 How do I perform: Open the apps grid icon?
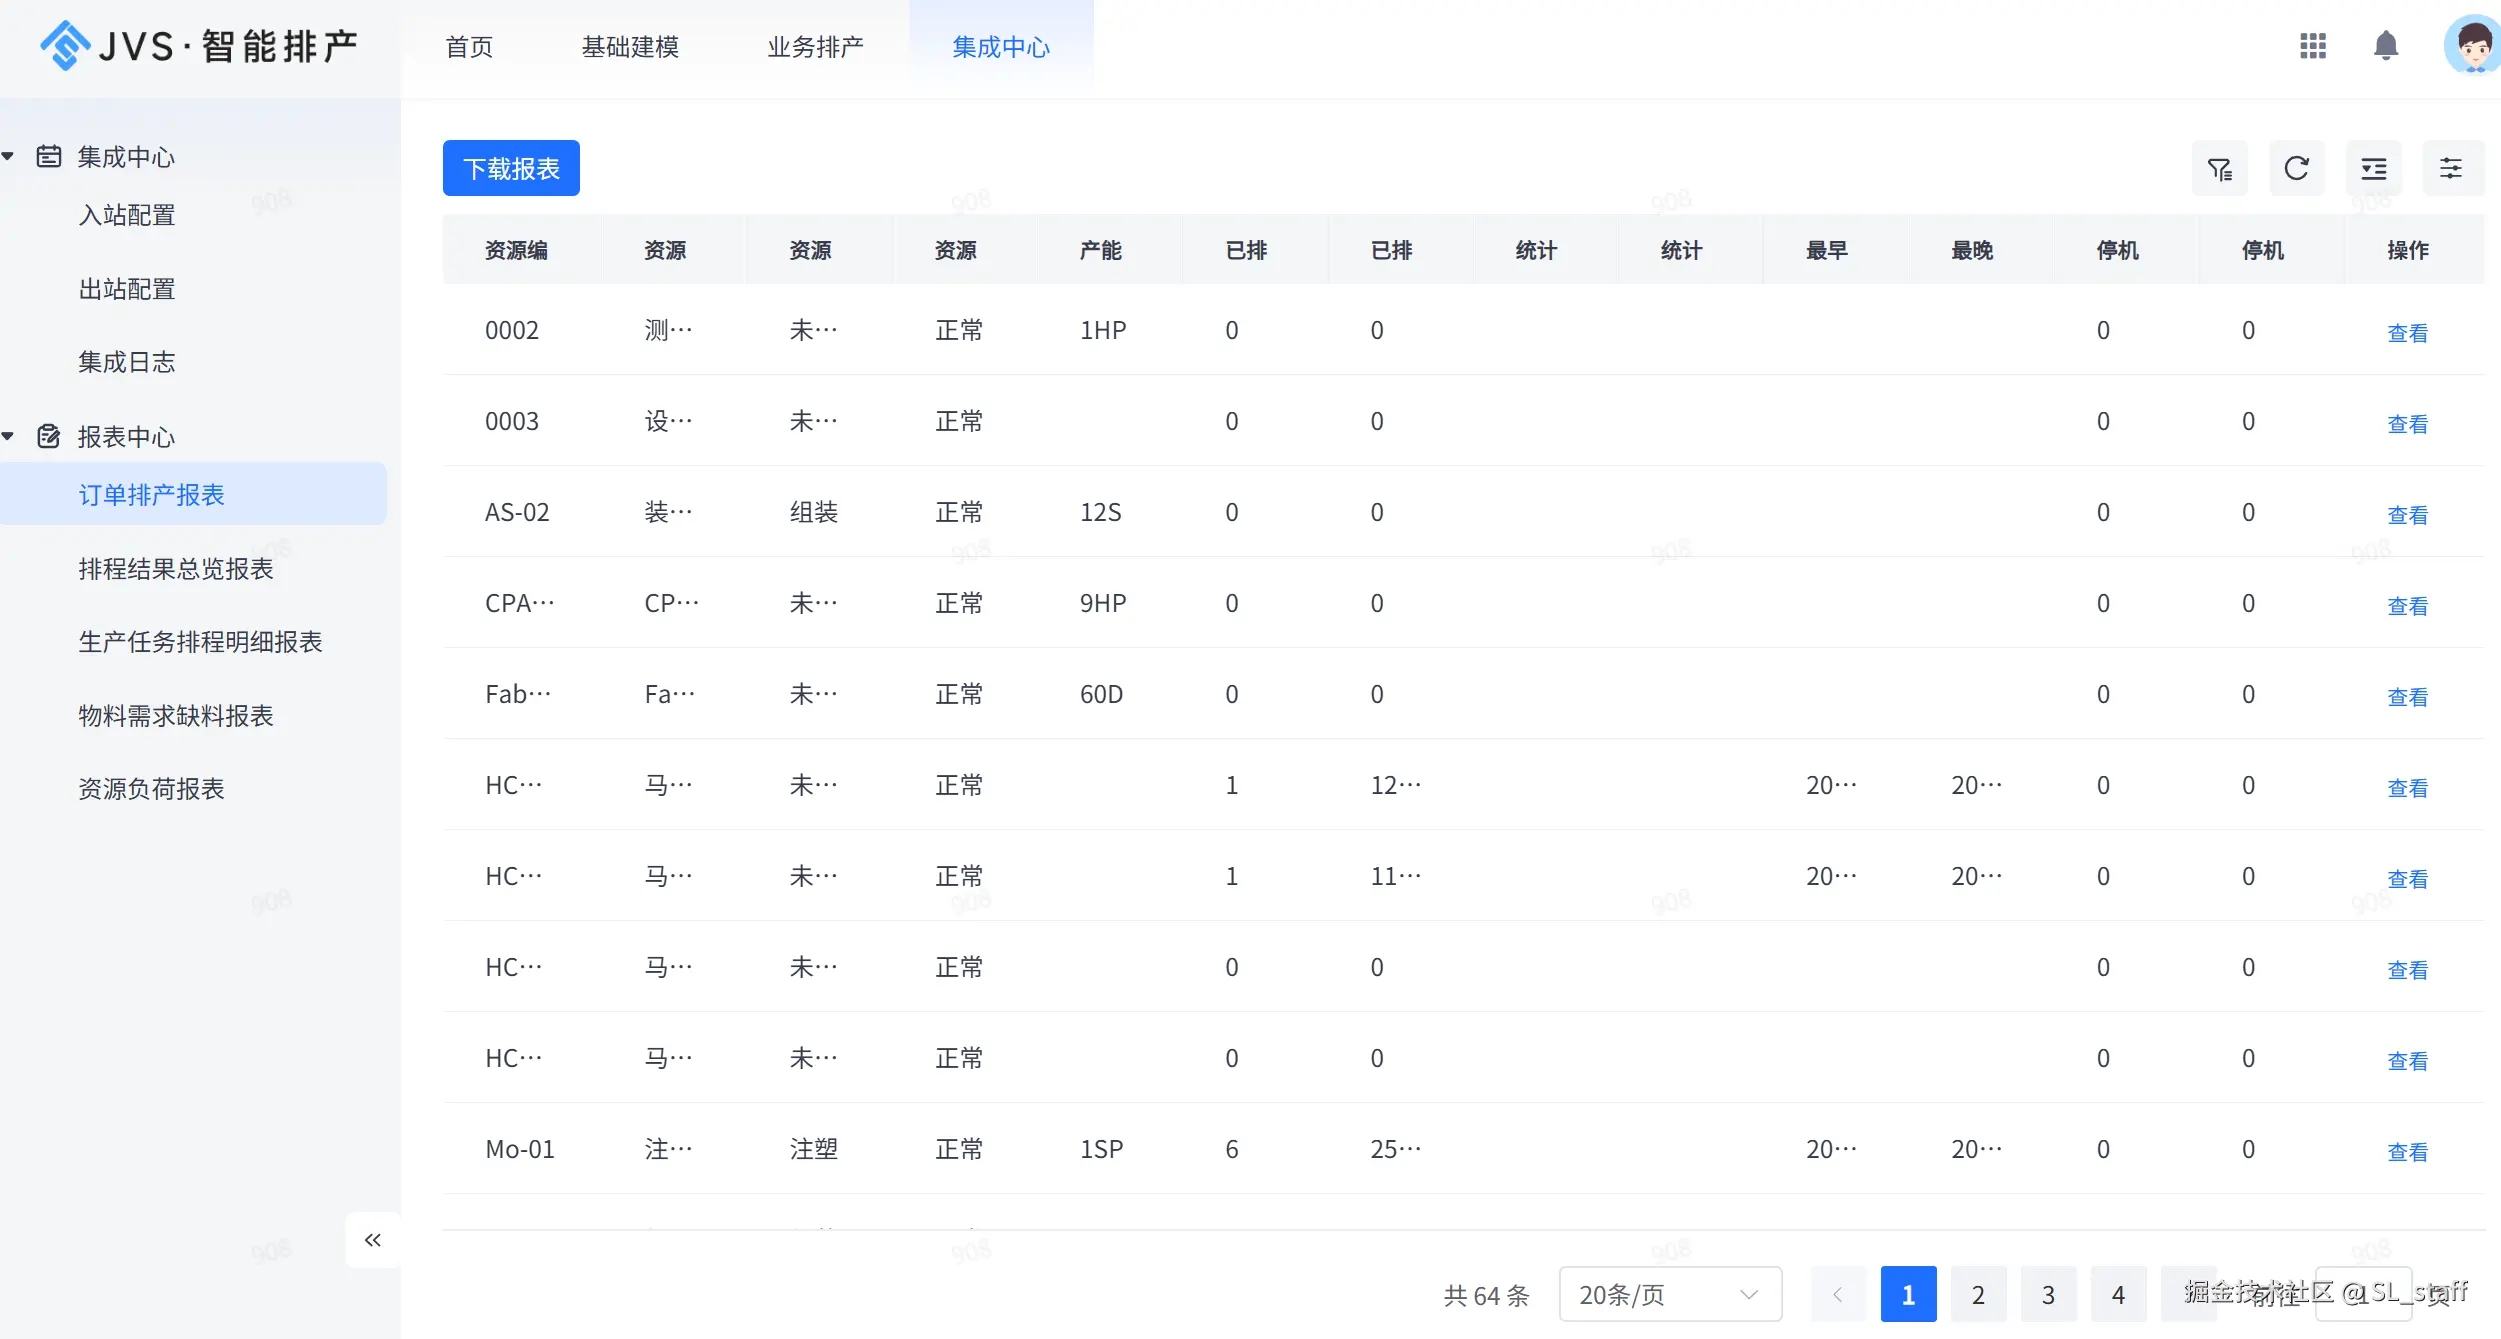click(2313, 46)
